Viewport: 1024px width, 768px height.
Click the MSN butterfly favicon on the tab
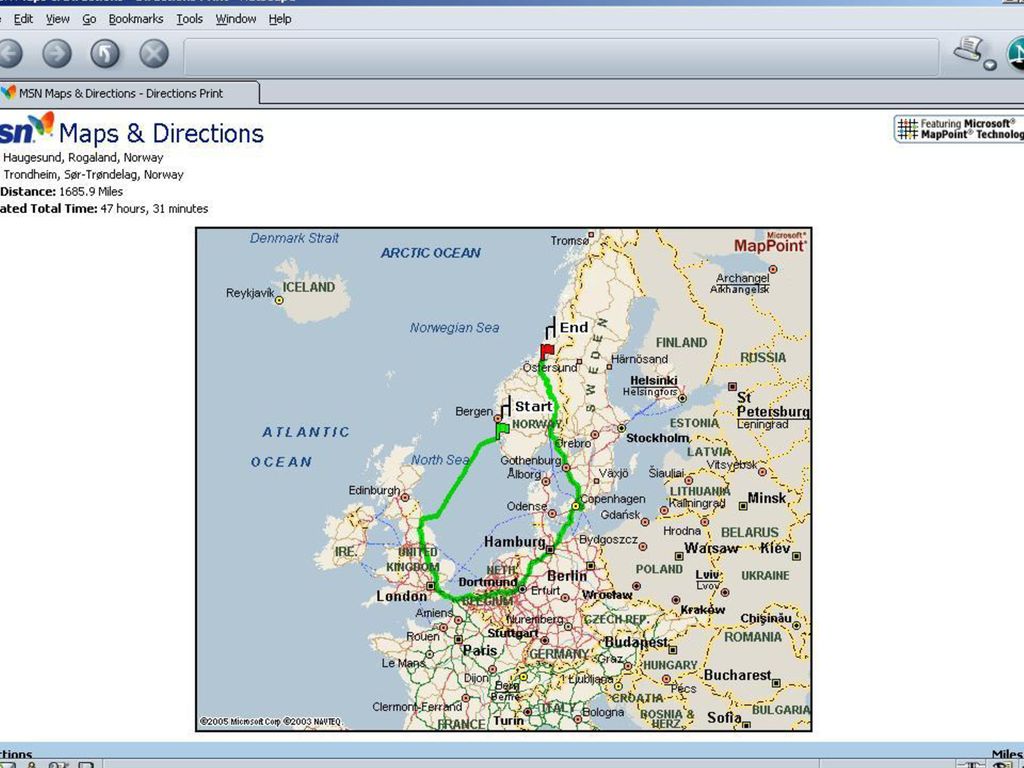coord(8,93)
